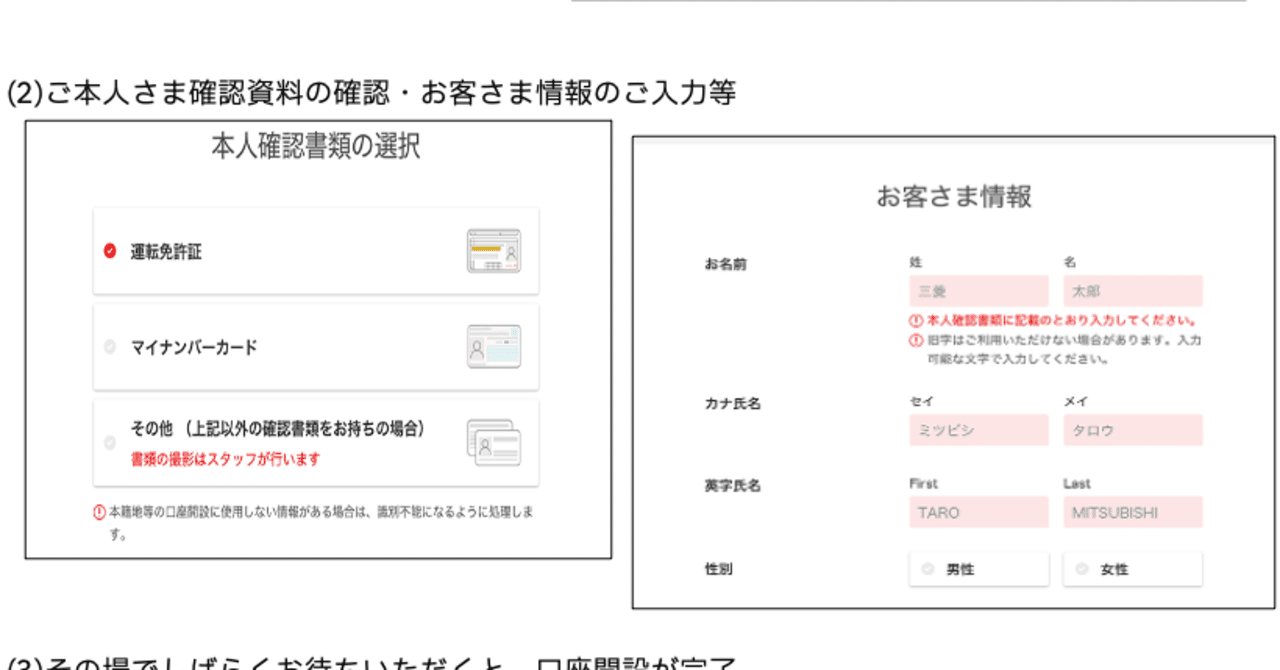Click the driver's license card illustration icon
1280x670 pixels.
(493, 250)
